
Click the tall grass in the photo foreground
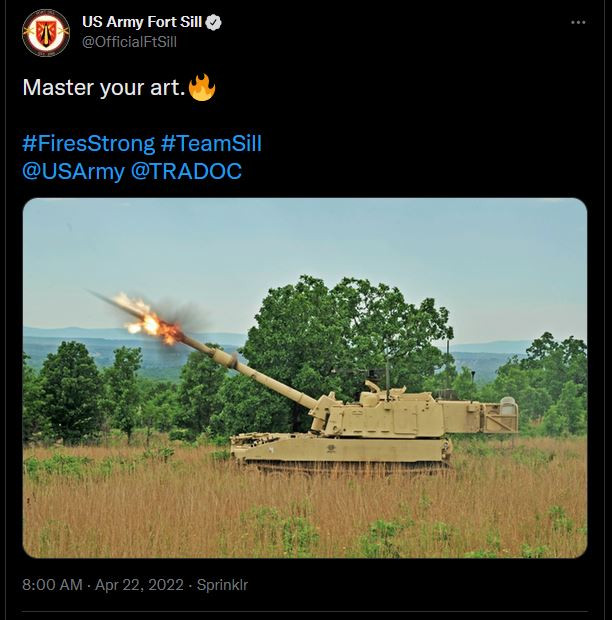tap(300, 510)
